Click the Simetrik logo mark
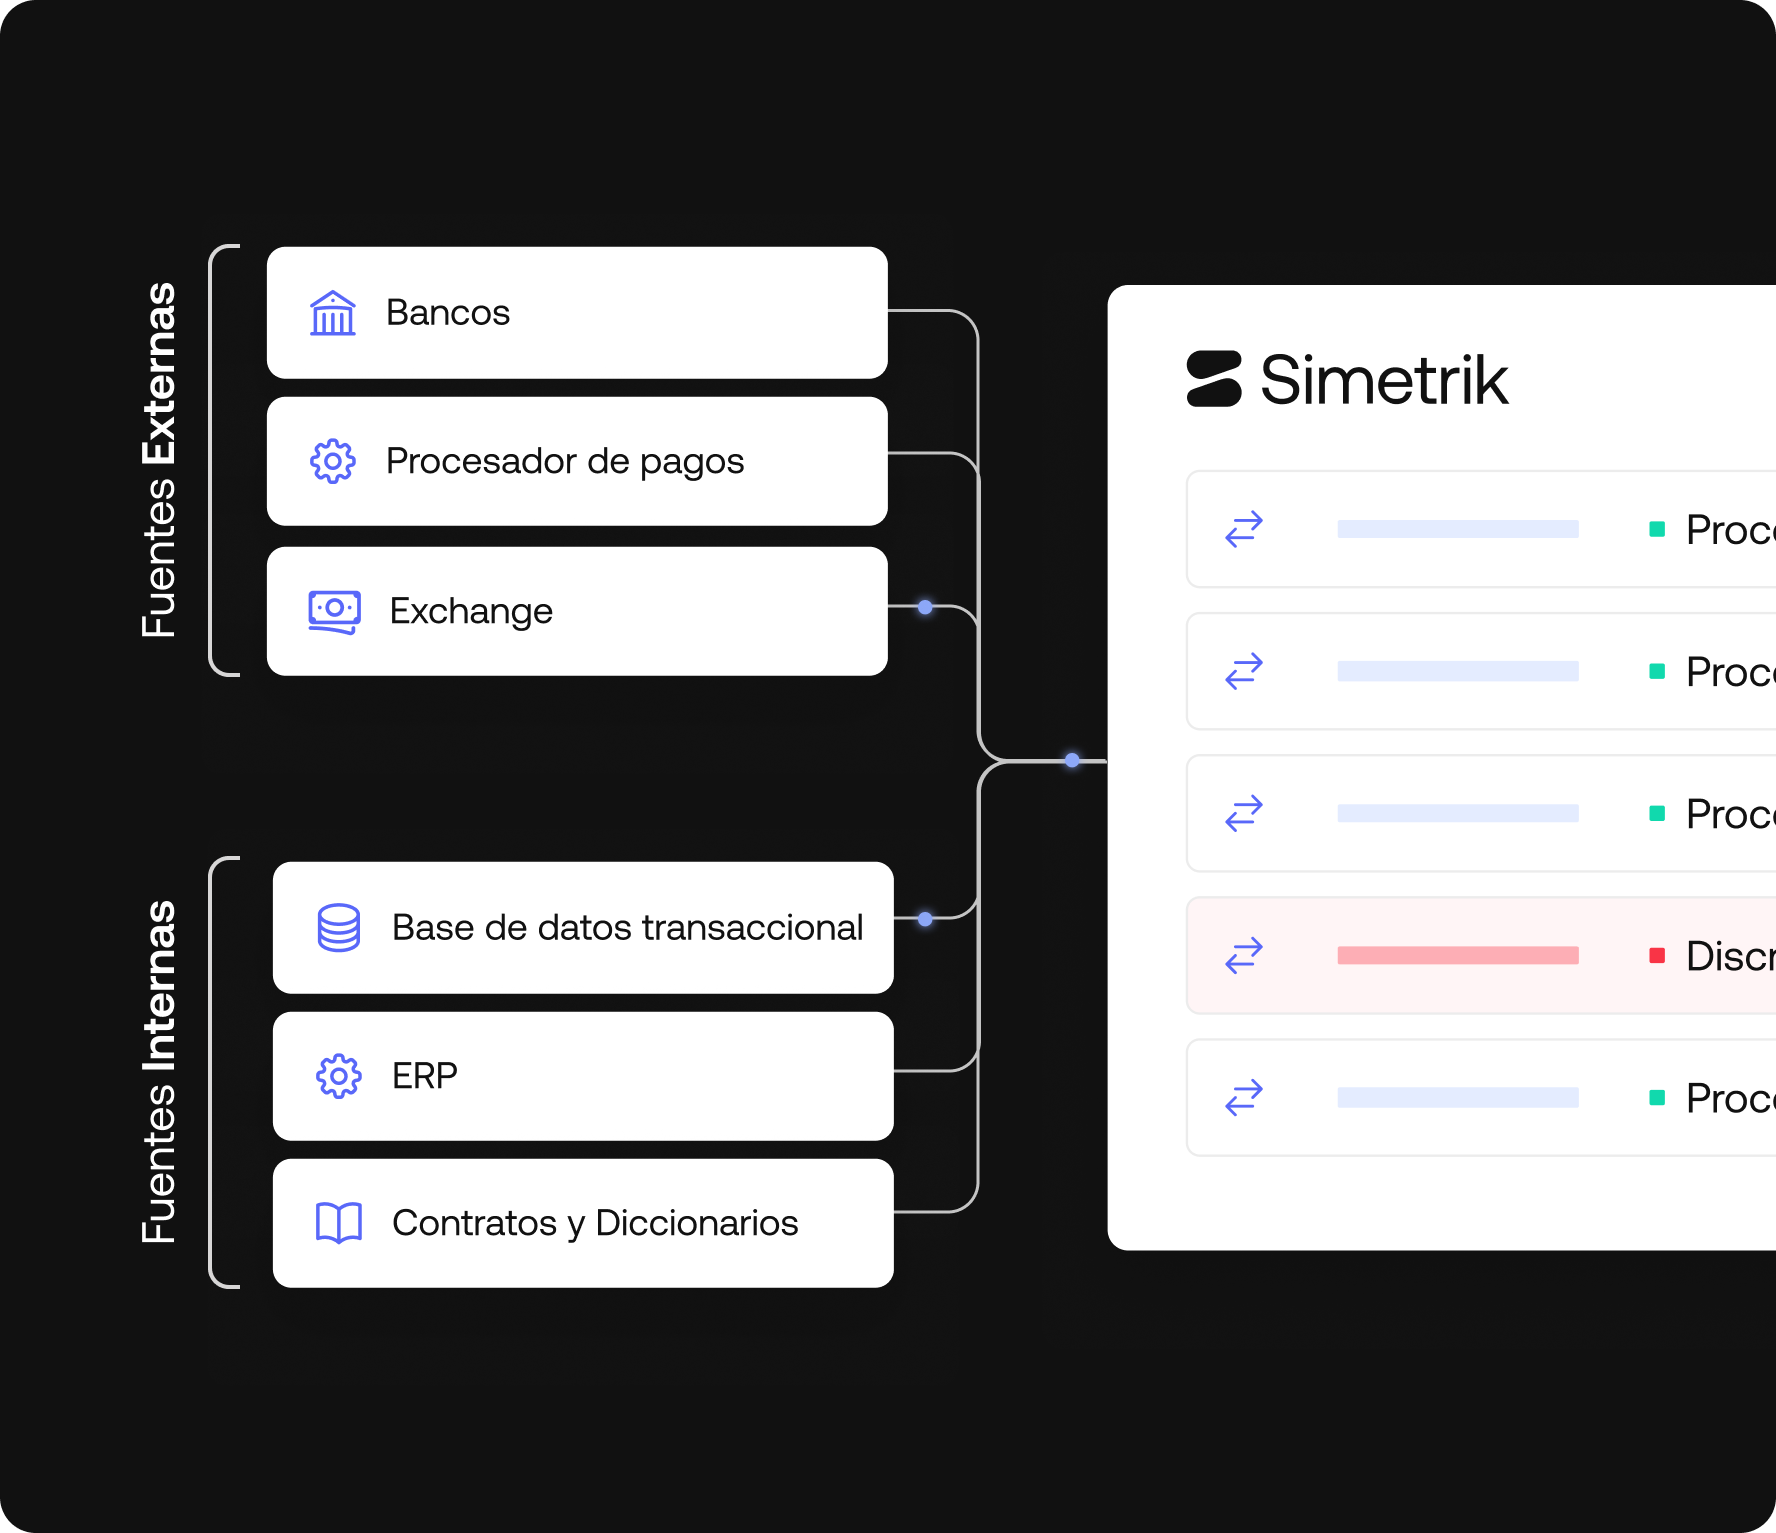This screenshot has width=1776, height=1533. pos(1214,379)
